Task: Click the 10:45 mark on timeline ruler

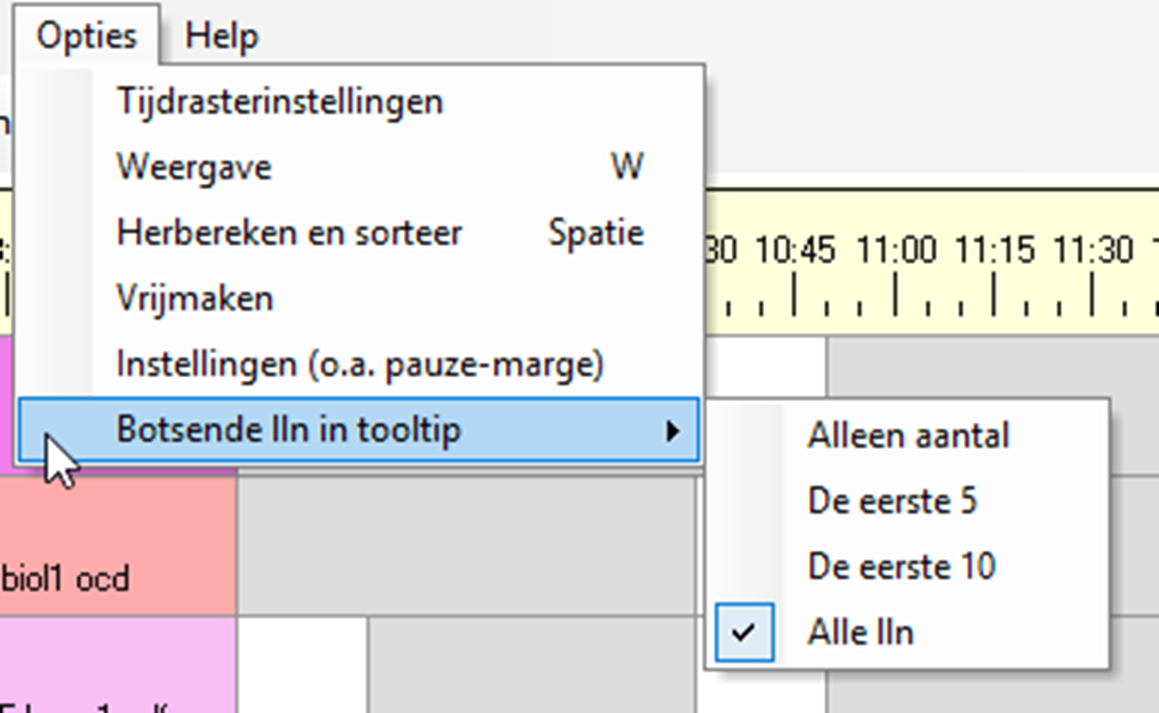Action: 795,250
